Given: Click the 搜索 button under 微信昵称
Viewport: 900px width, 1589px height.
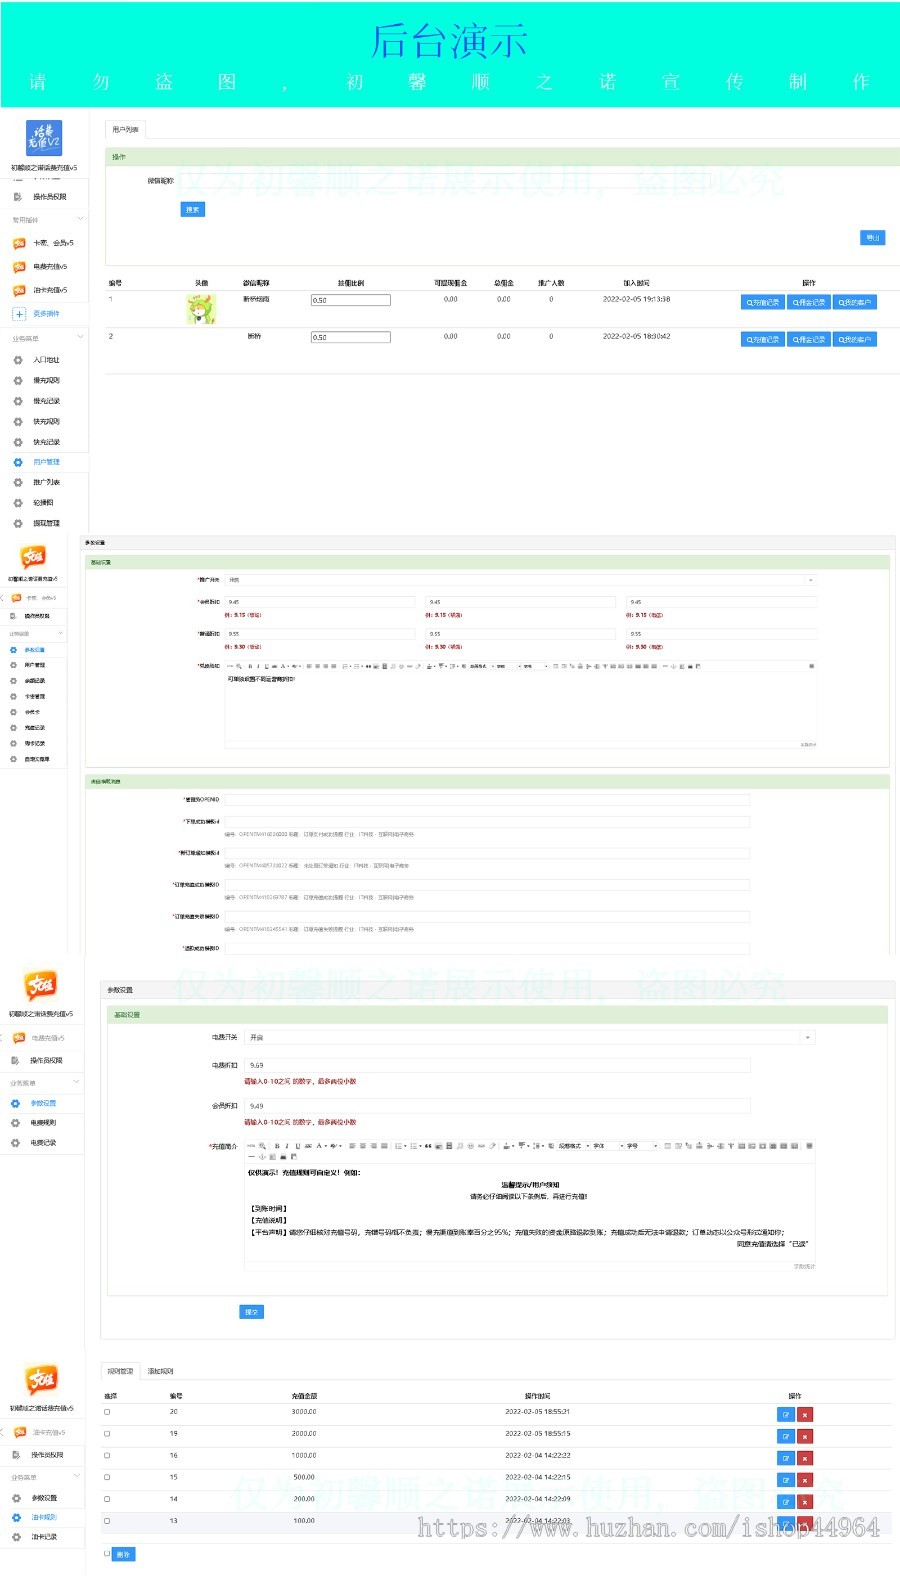Looking at the screenshot, I should [x=193, y=209].
